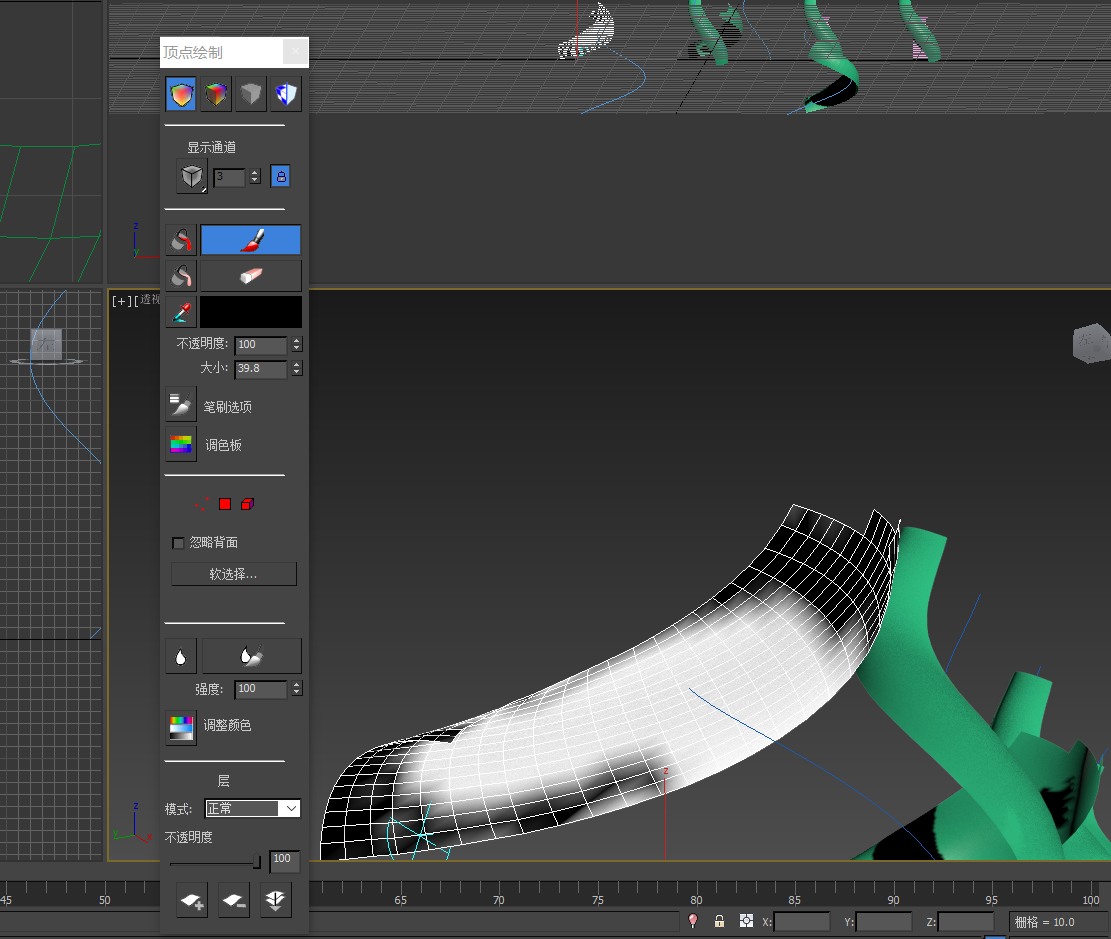The width and height of the screenshot is (1111, 939).
Task: Click the Soft Selection (软选择...) button
Action: tap(234, 574)
